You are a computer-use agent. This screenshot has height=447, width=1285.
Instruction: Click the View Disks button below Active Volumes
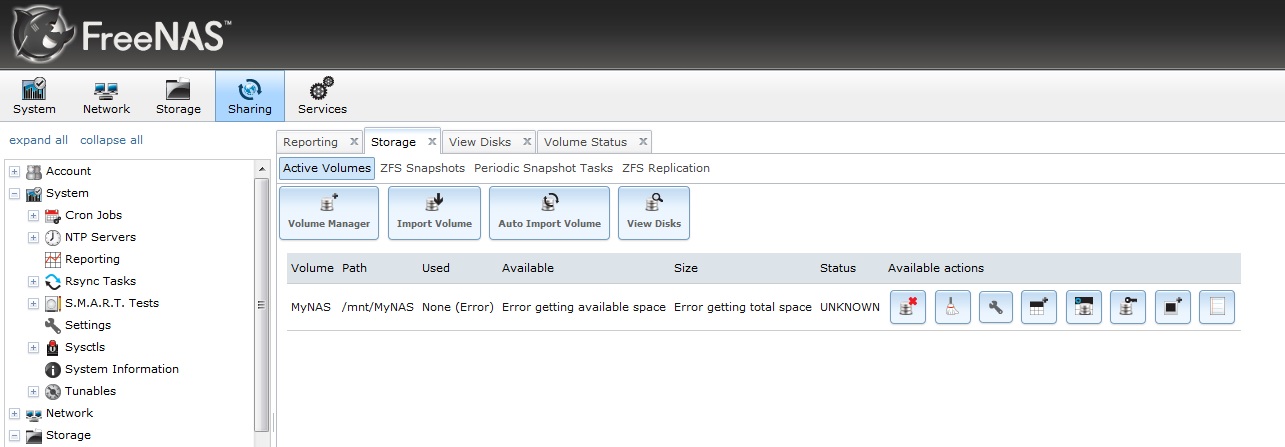654,213
